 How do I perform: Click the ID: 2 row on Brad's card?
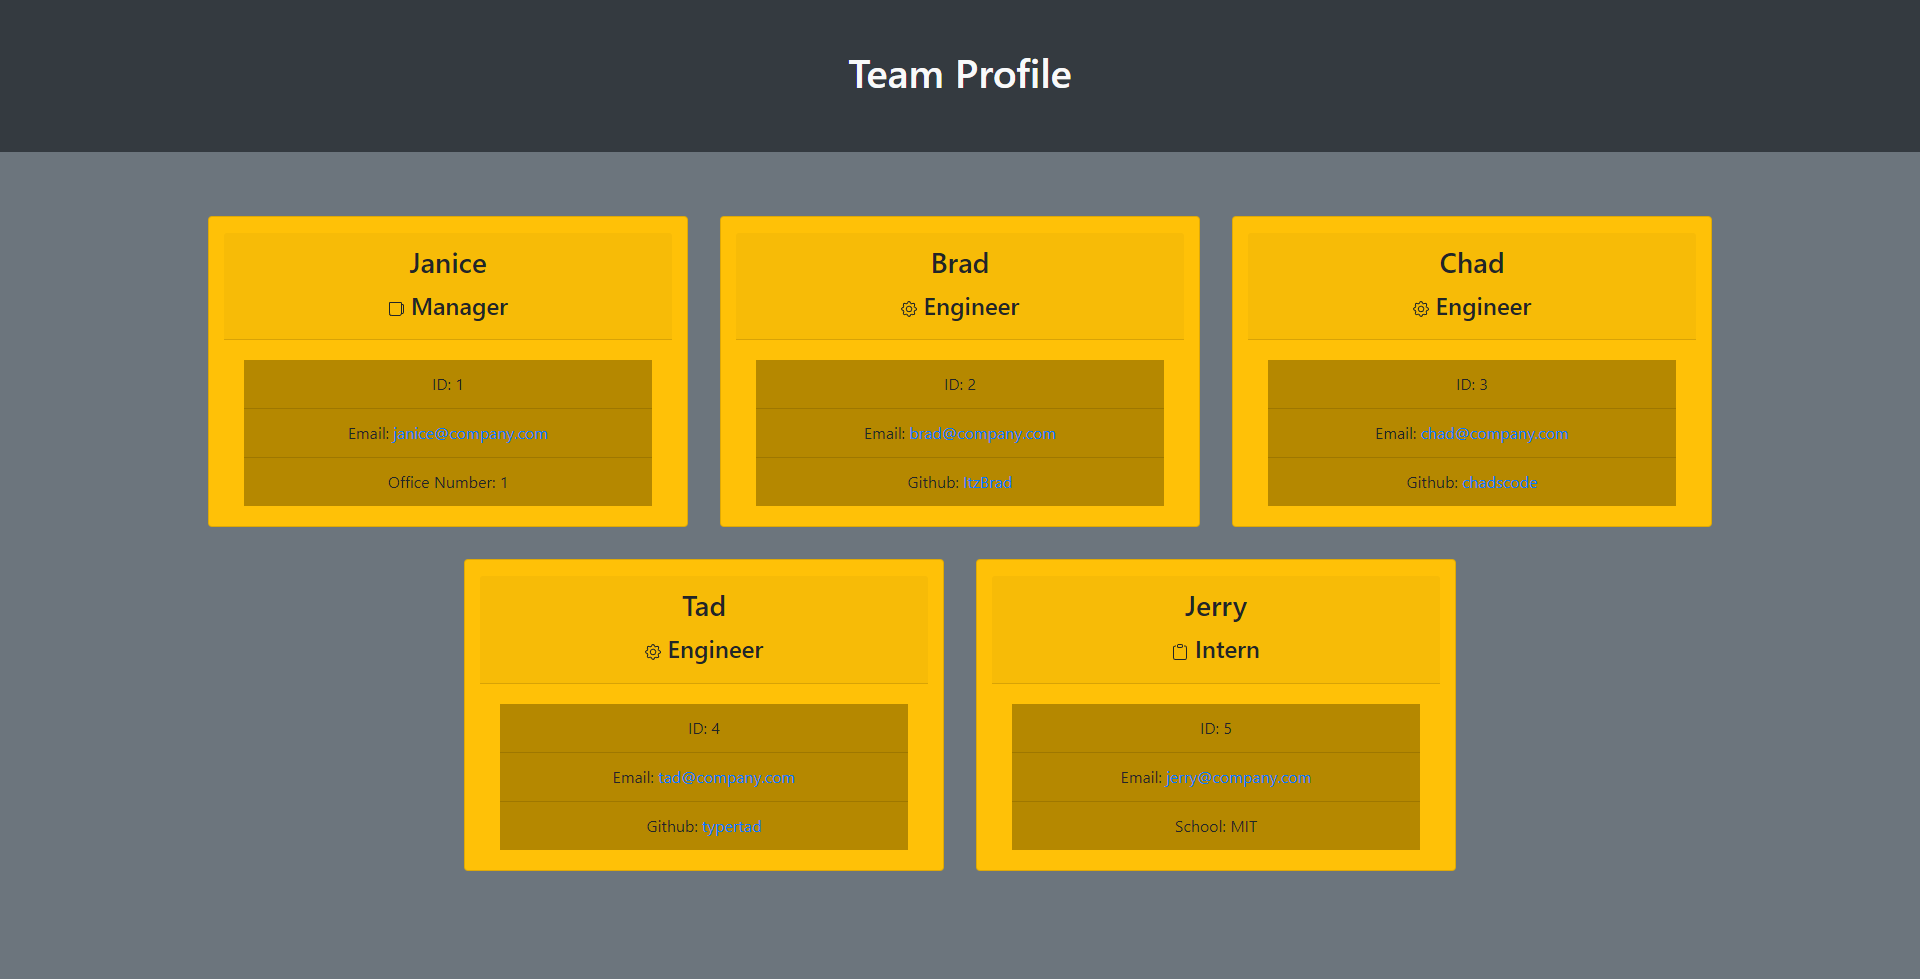point(959,385)
